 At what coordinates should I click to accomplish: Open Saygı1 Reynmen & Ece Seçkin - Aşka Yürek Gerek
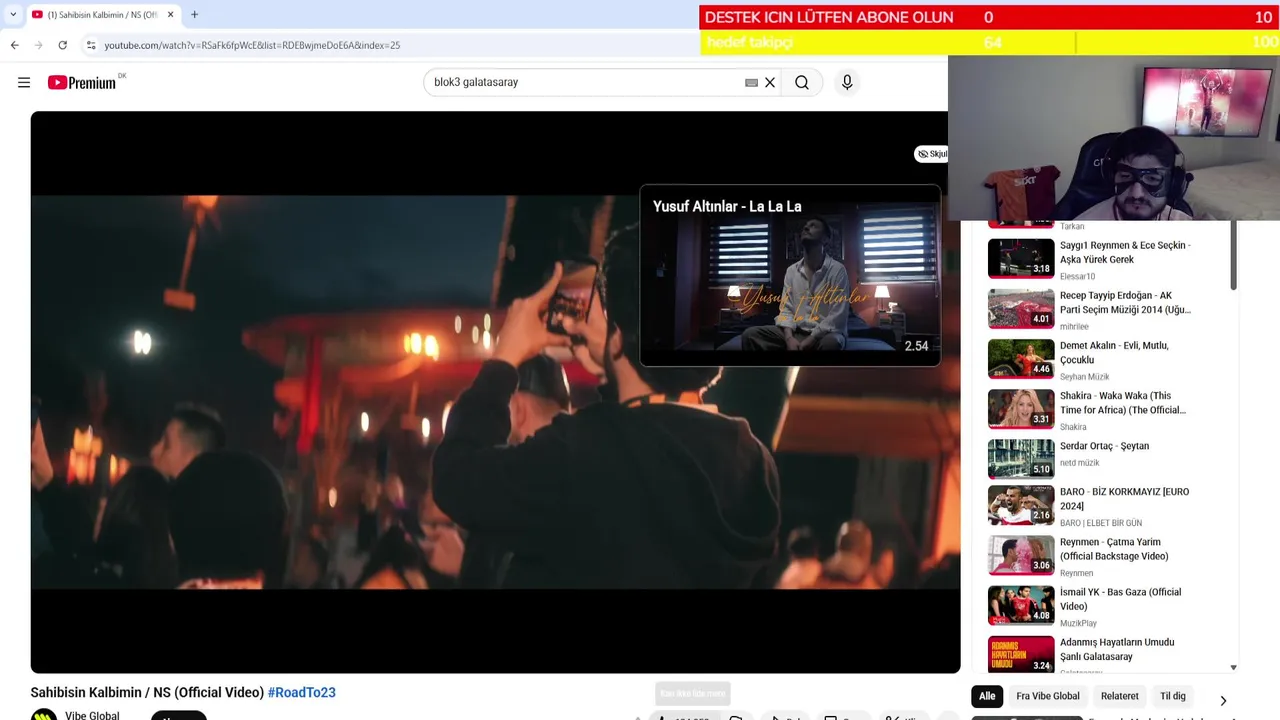tap(1125, 252)
